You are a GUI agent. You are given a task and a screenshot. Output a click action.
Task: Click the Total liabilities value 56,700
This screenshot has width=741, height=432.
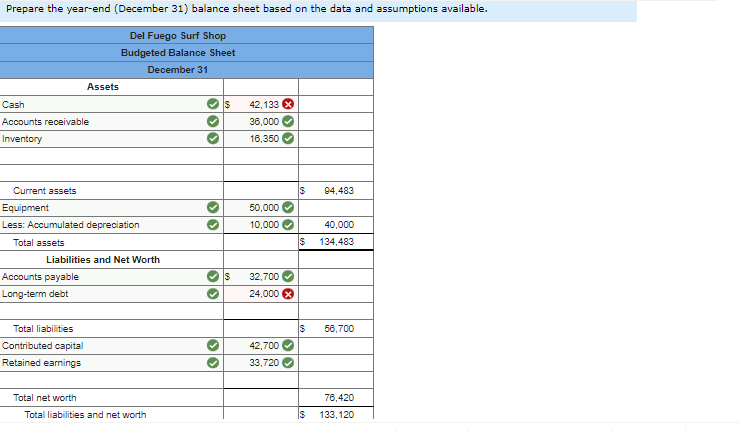tap(339, 328)
